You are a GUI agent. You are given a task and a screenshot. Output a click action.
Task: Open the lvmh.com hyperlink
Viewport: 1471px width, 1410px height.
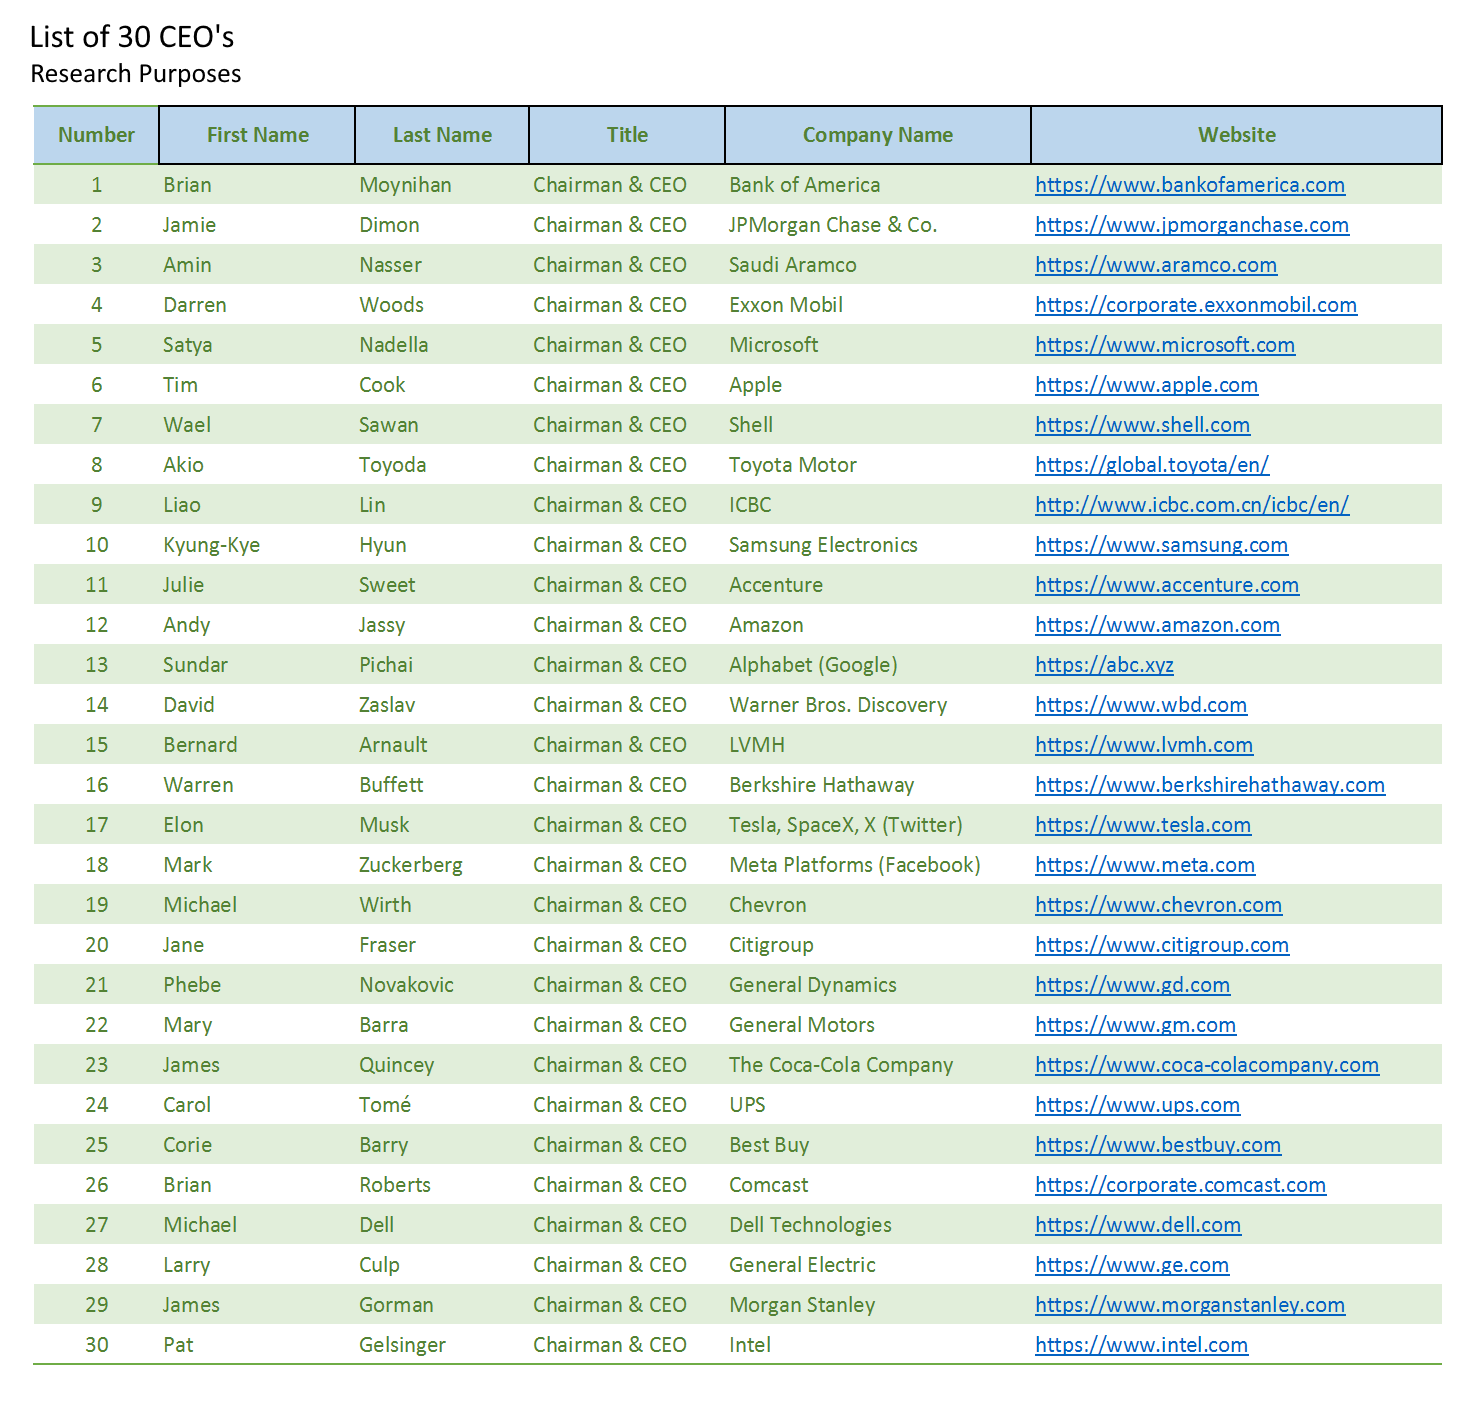pyautogui.click(x=1144, y=745)
